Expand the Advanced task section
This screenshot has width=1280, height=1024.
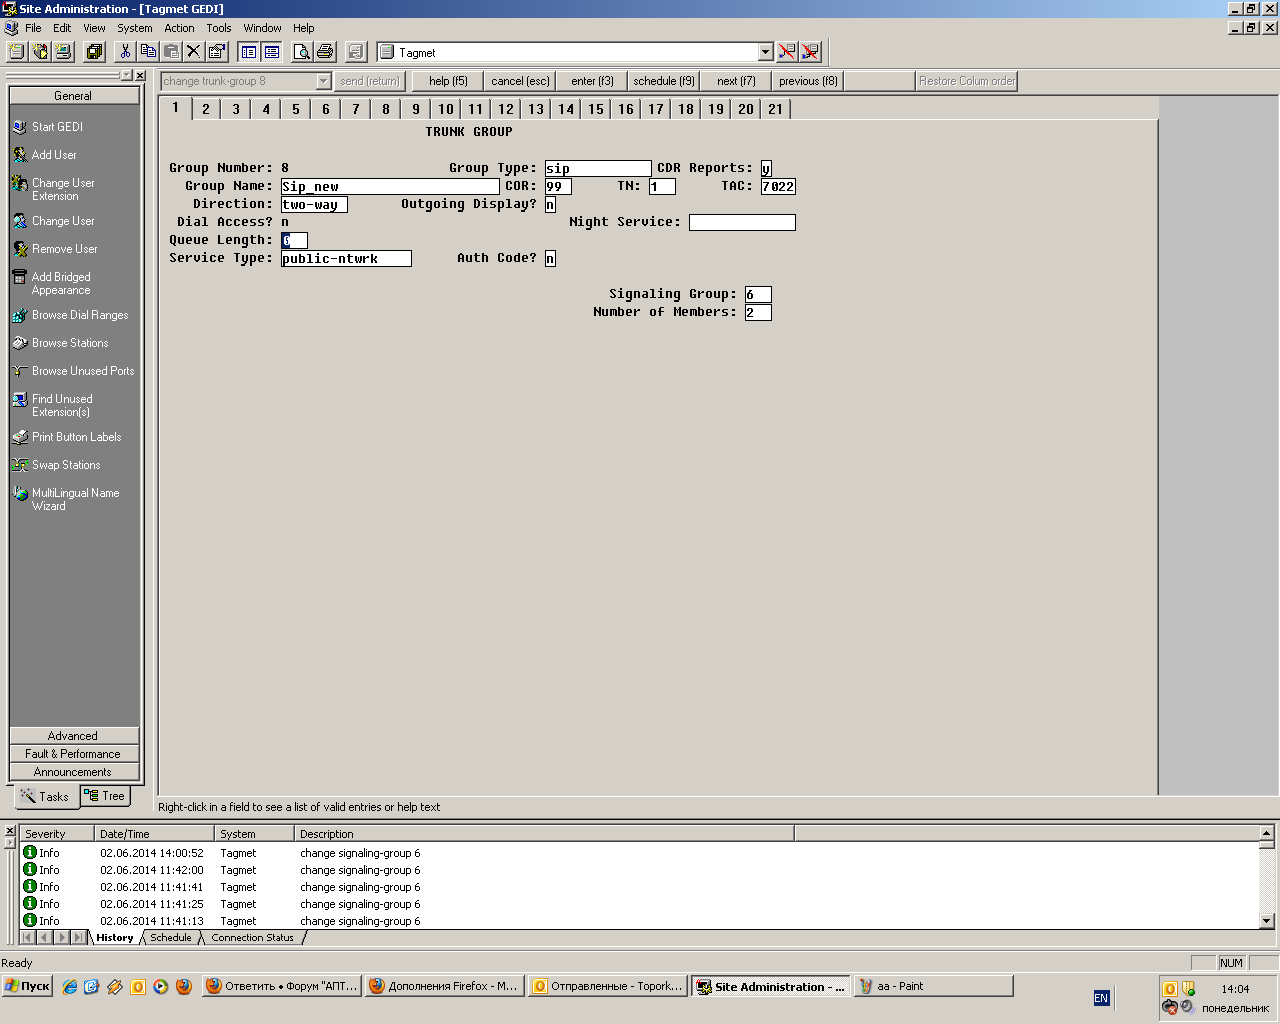(73, 736)
